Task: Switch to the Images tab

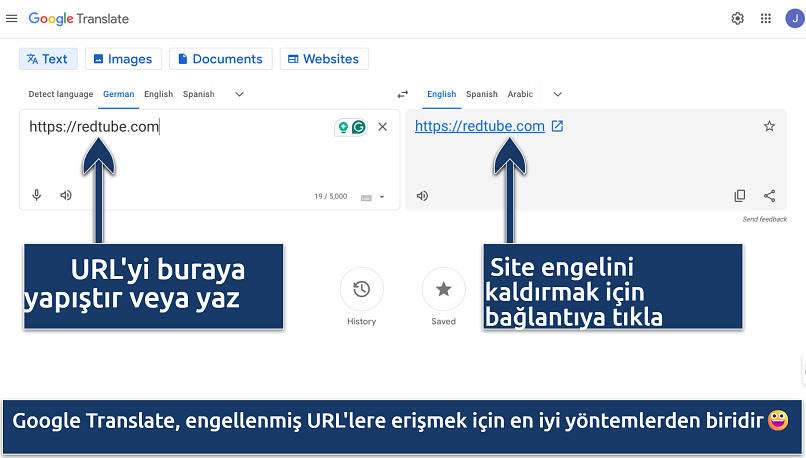Action: click(123, 59)
